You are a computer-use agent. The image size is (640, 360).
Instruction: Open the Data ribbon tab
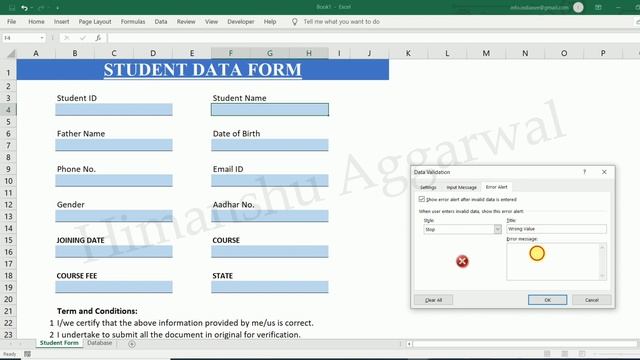tap(161, 22)
